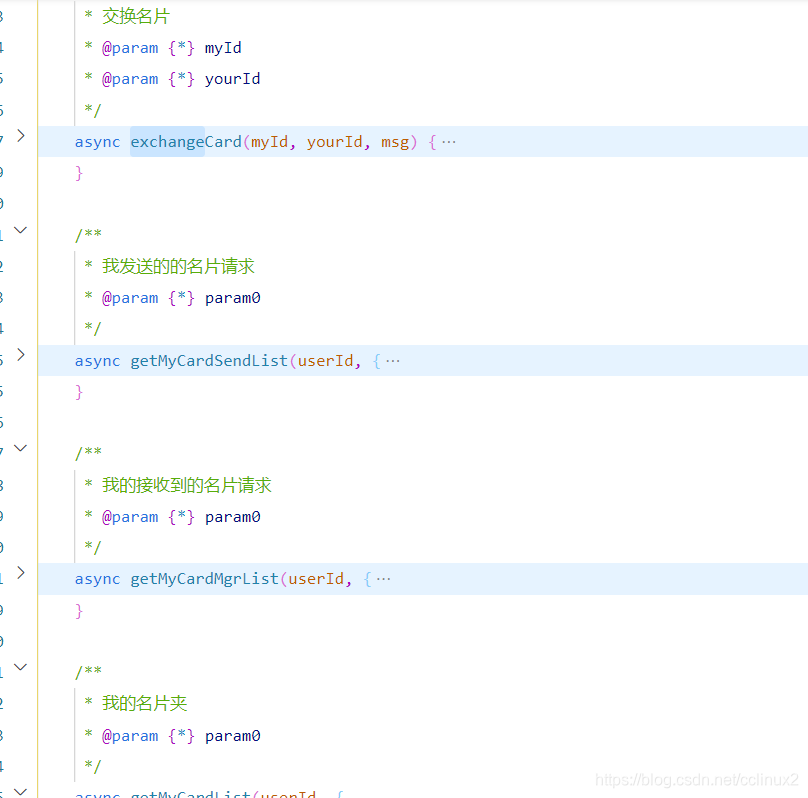Click userId parameter of getMyCardMgrList
Screen dimensions: 808x798
click(x=316, y=579)
